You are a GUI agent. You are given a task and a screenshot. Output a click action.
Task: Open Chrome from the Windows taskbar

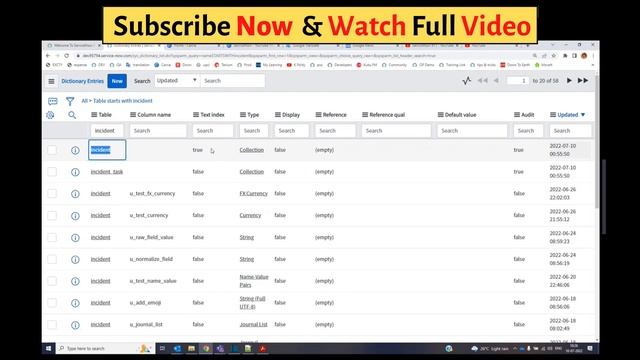[x=206, y=348]
